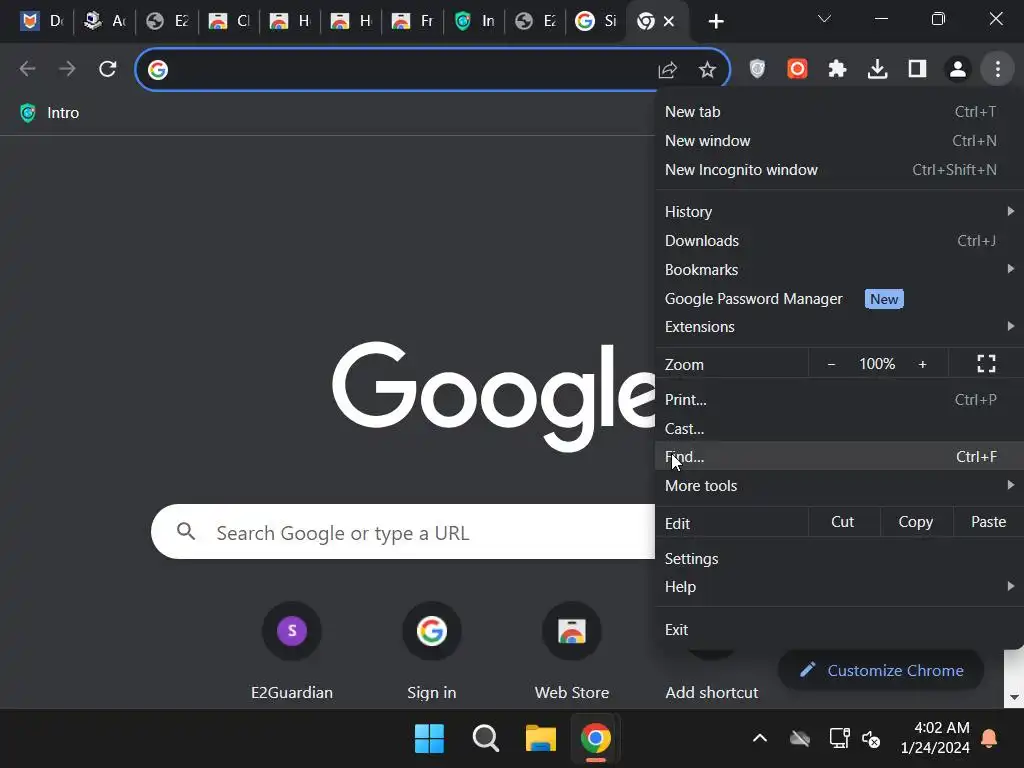Image resolution: width=1024 pixels, height=768 pixels.
Task: Switch to the tab labeled Si with Google icon
Action: point(596,22)
